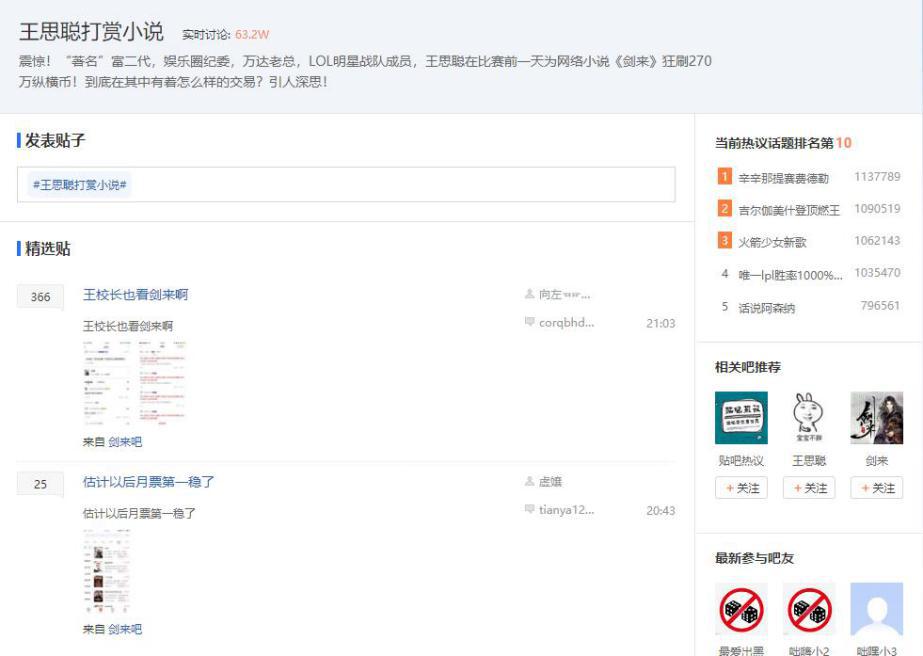
Task: Open 剑来 bar cover icon
Action: pos(876,418)
